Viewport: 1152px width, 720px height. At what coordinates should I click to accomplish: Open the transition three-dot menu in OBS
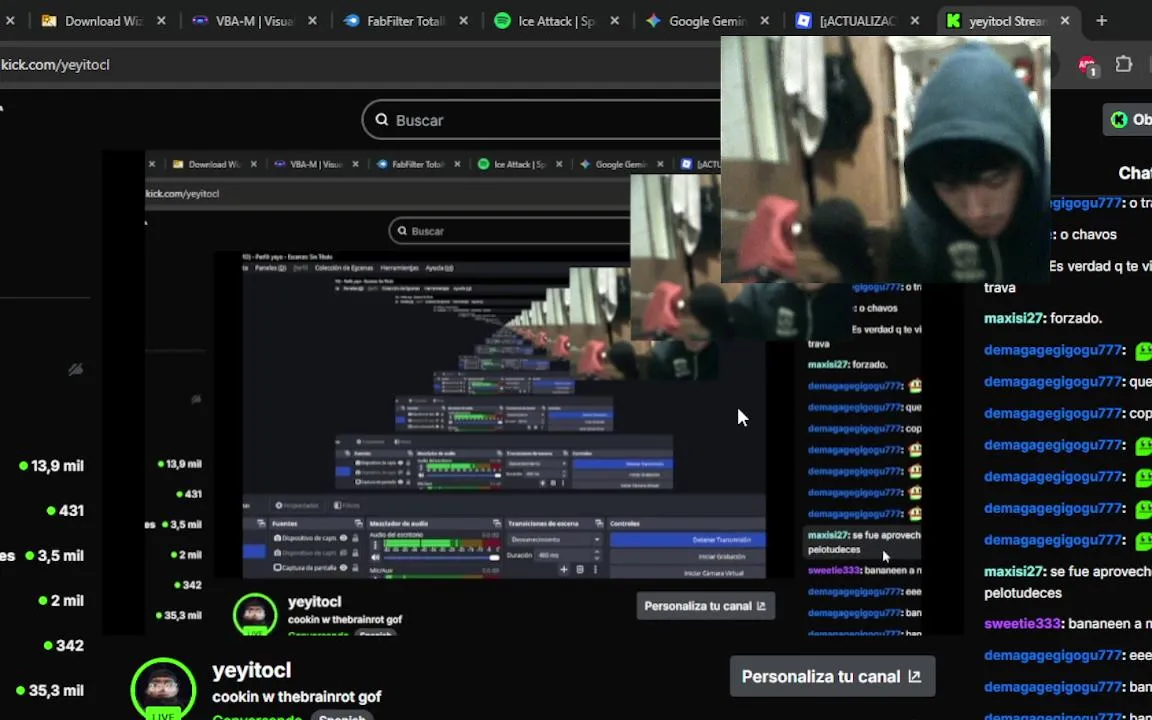tap(595, 569)
